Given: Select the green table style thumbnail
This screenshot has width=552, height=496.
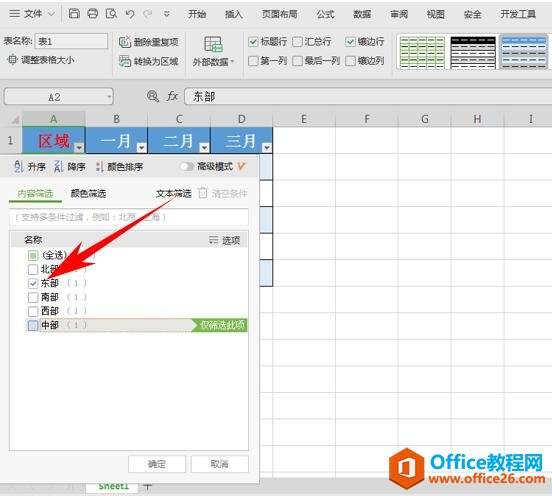Looking at the screenshot, I should 422,52.
